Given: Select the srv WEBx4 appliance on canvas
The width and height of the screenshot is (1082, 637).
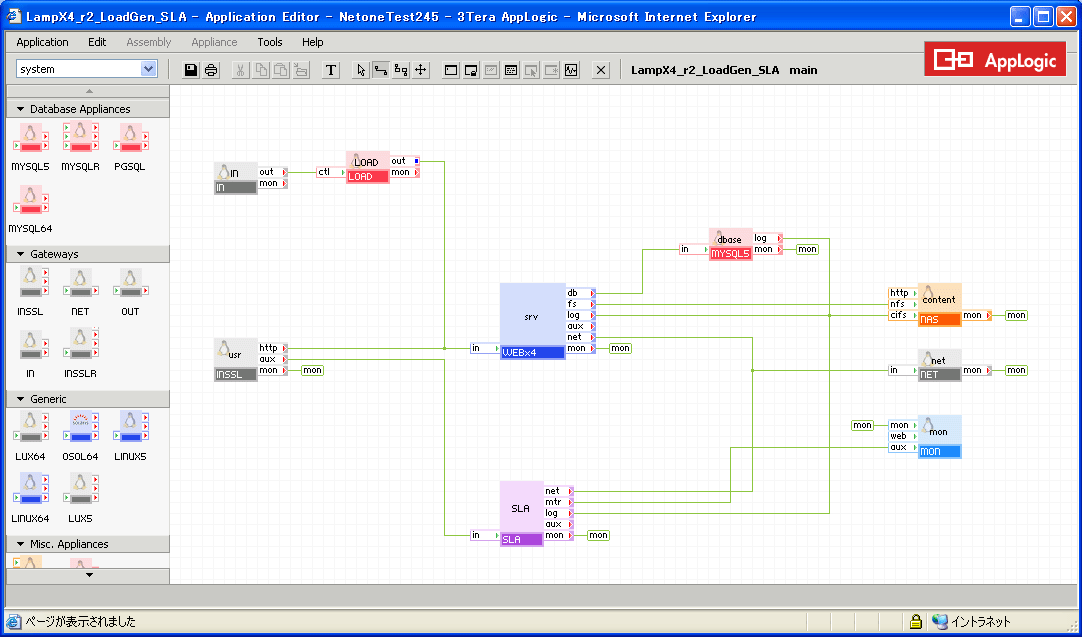Looking at the screenshot, I should coord(533,321).
